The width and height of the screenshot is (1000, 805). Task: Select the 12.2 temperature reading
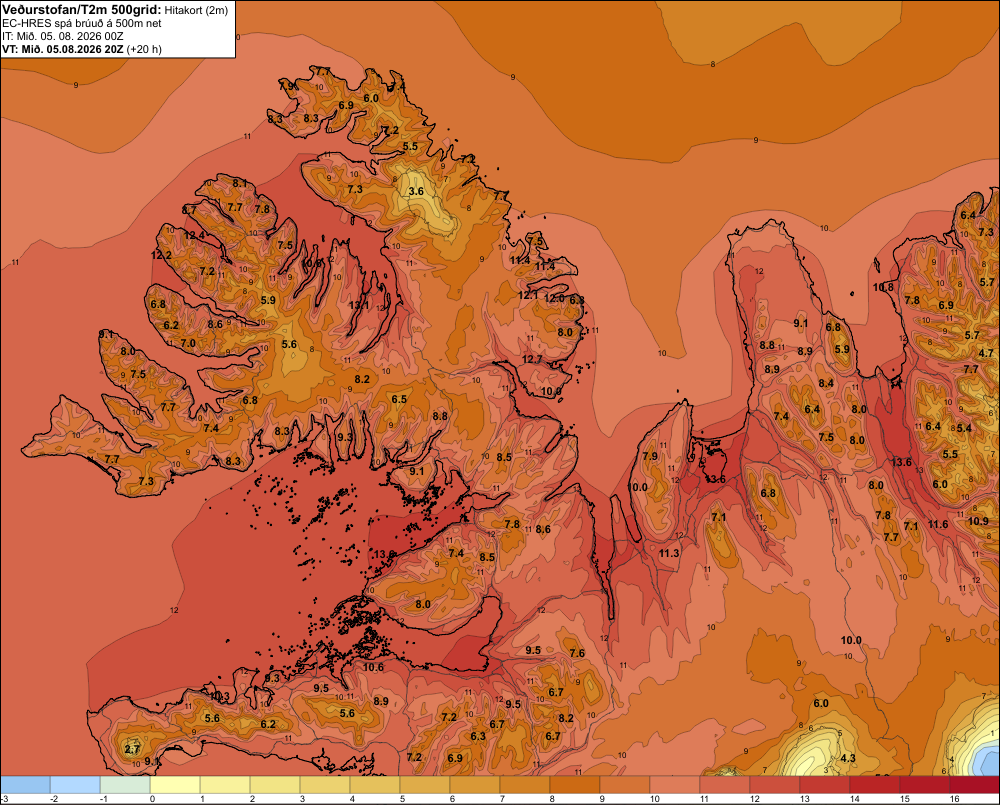coord(161,255)
